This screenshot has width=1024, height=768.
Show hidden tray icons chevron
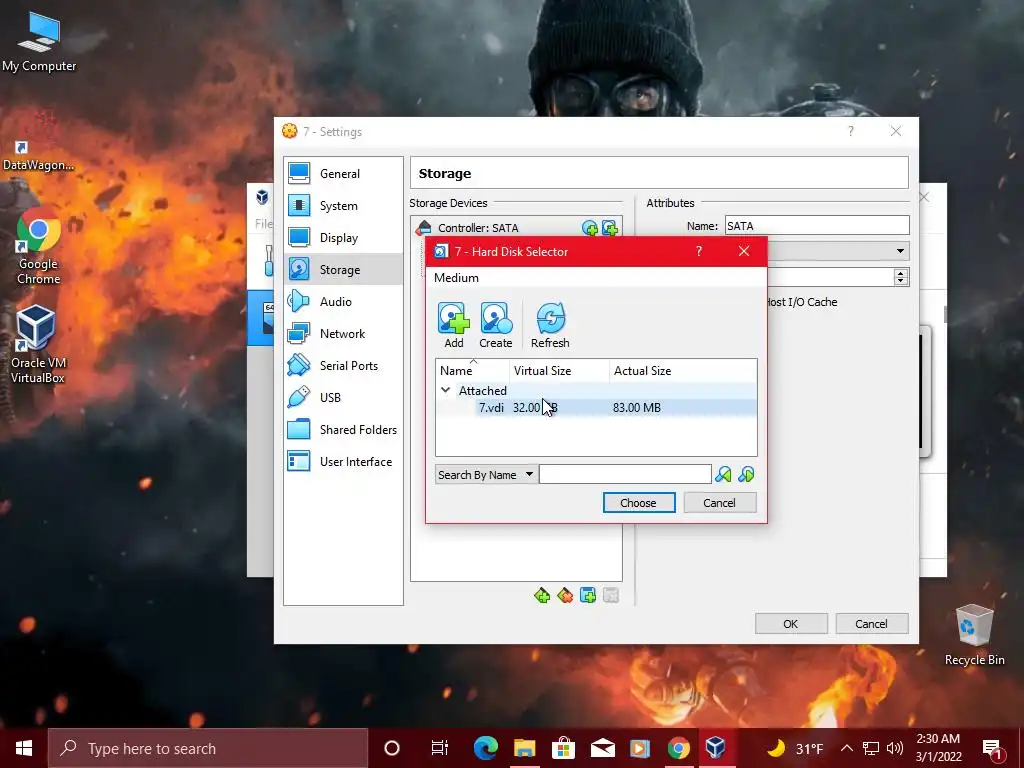click(846, 748)
